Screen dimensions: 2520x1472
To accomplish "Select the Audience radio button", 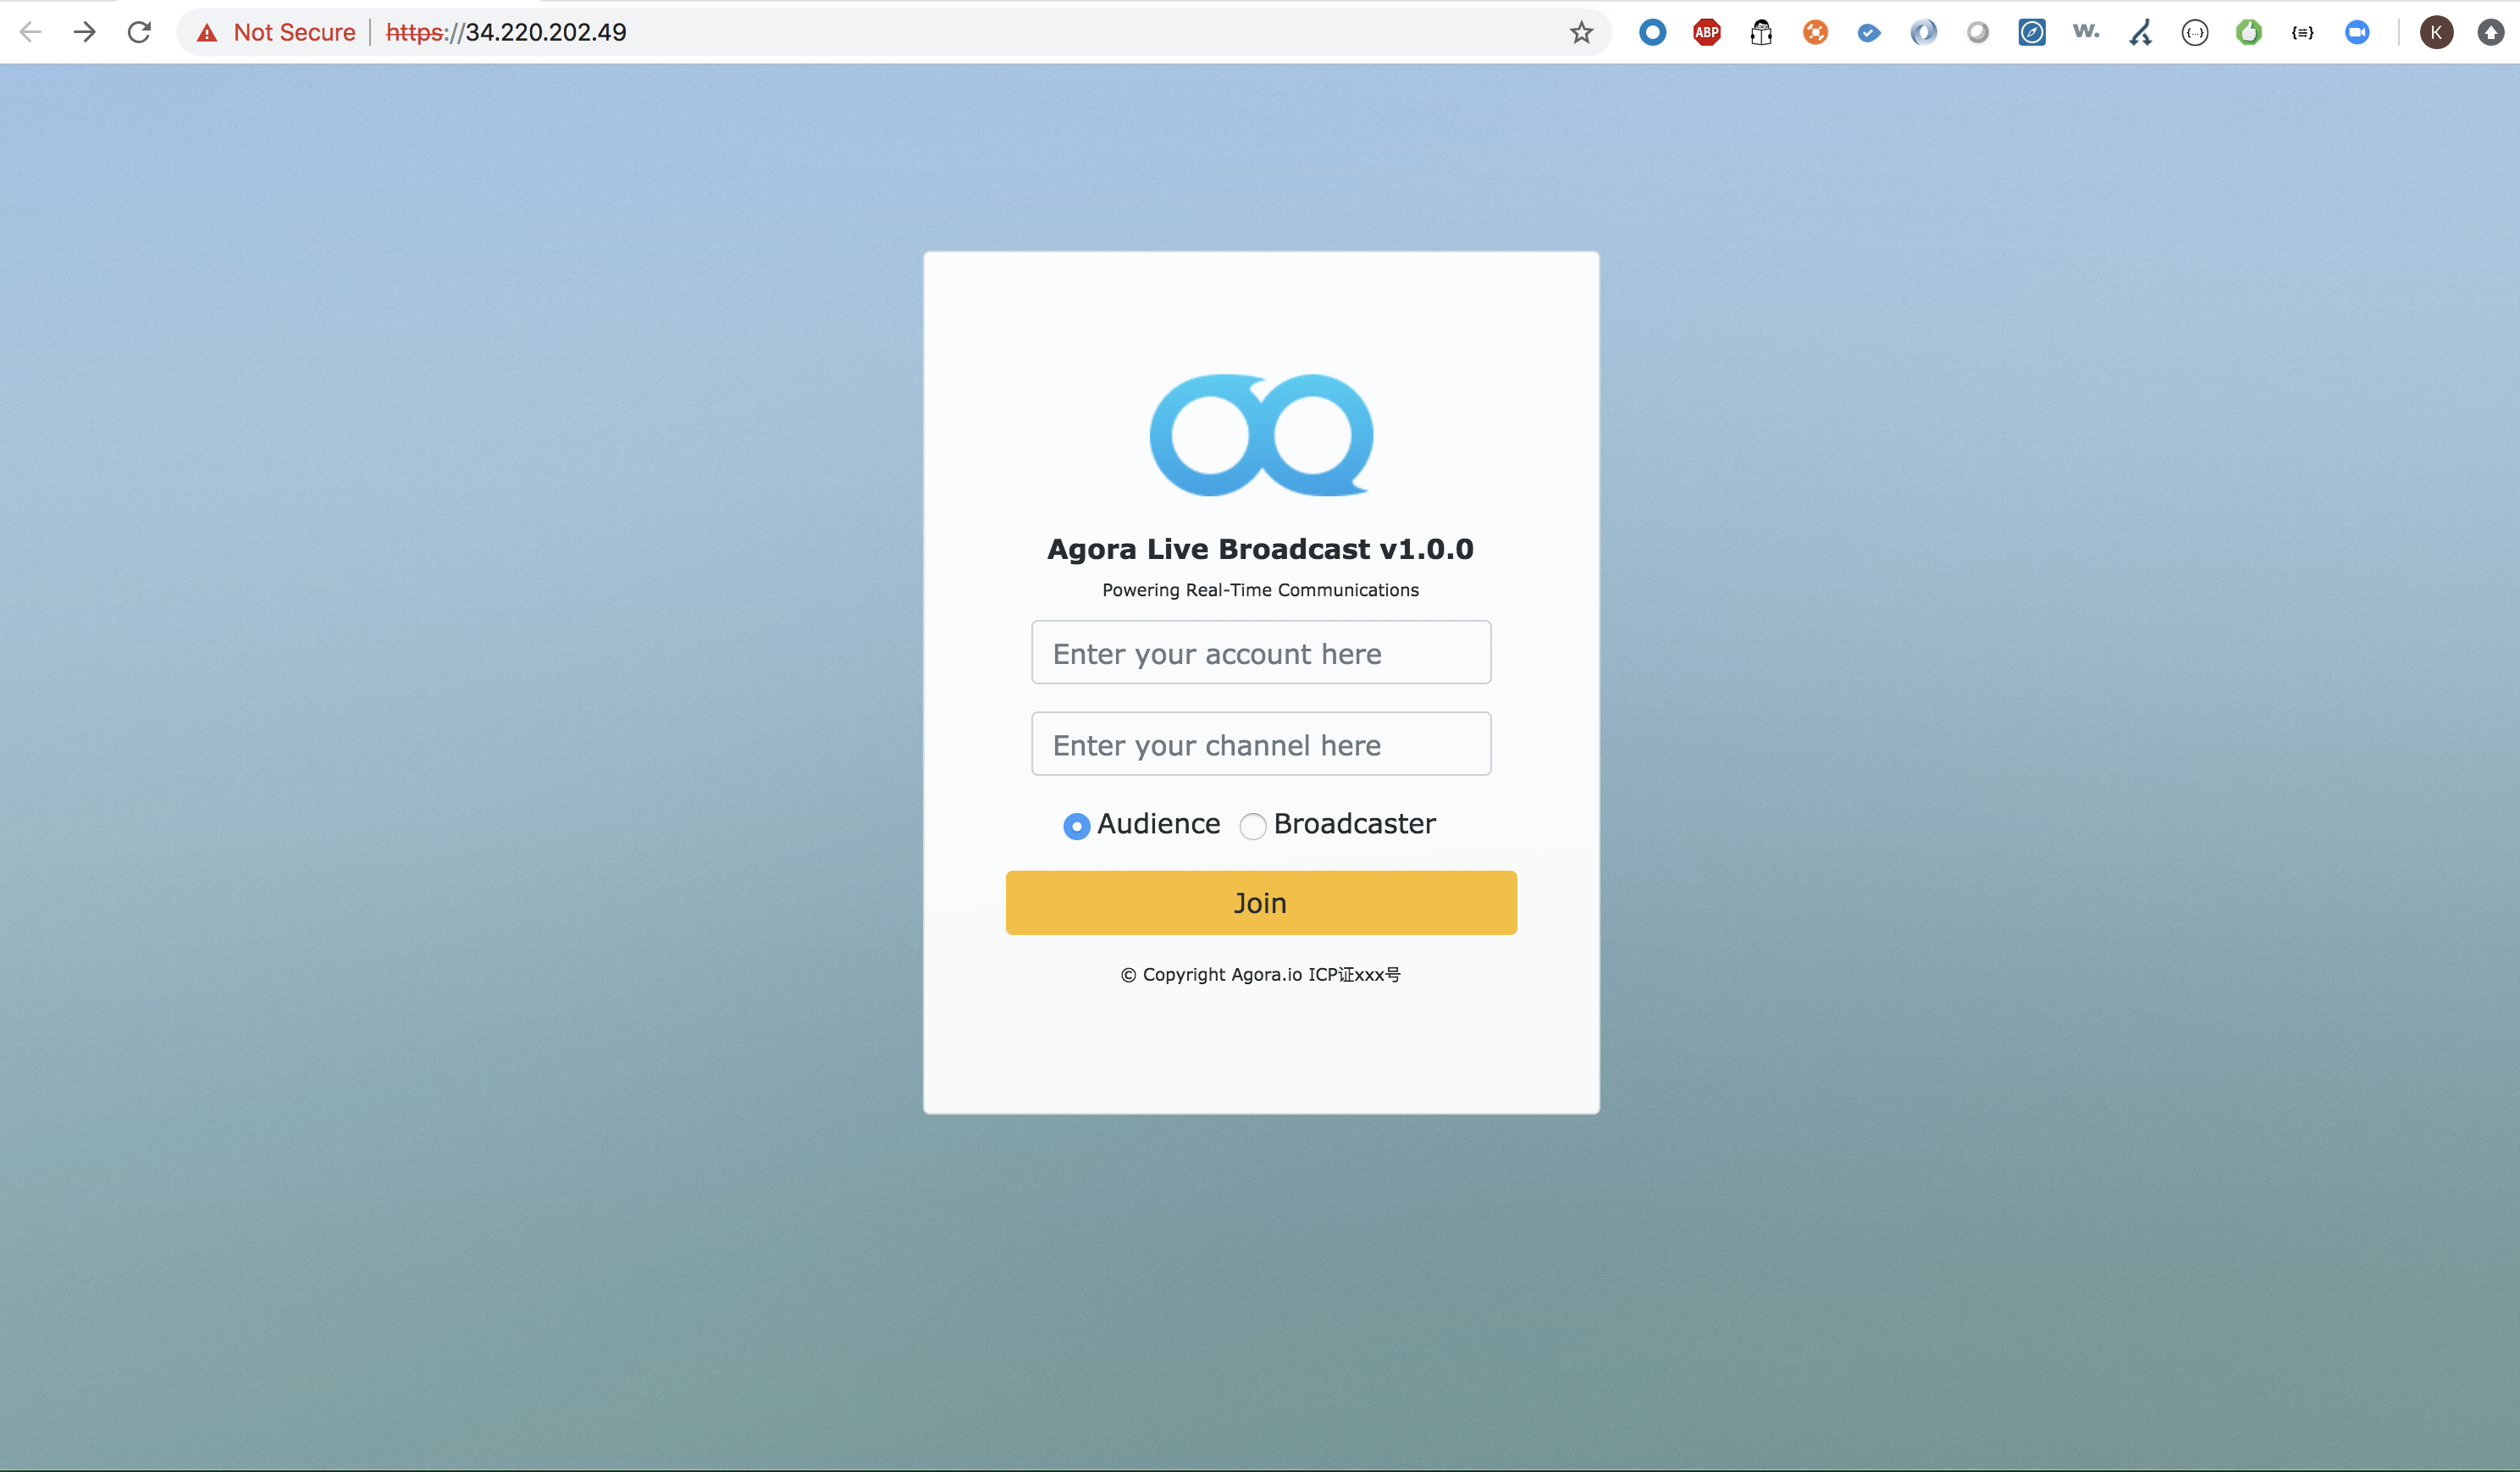I will 1076,826.
